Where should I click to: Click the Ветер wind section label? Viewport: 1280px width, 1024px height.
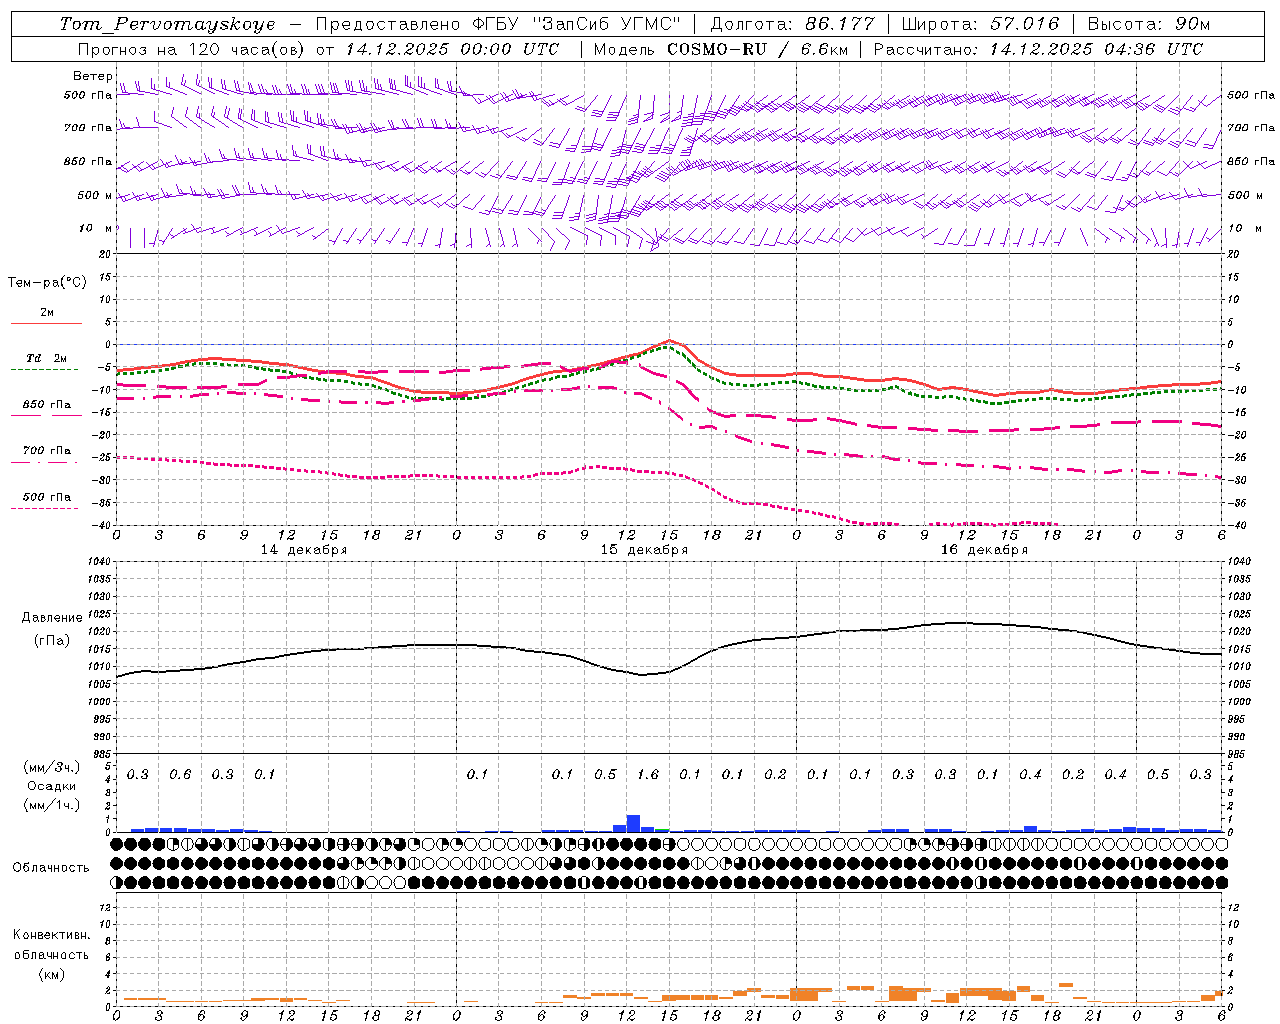[x=93, y=76]
